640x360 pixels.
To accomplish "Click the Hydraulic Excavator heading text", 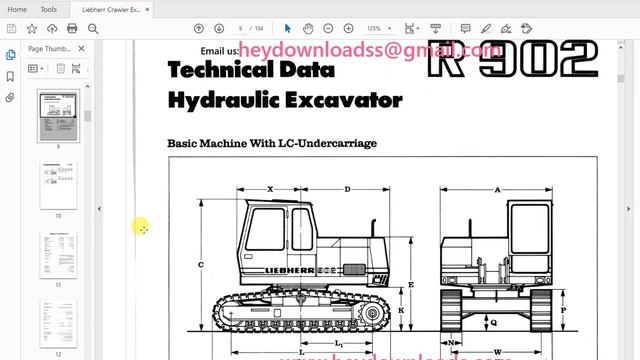I will coord(285,100).
